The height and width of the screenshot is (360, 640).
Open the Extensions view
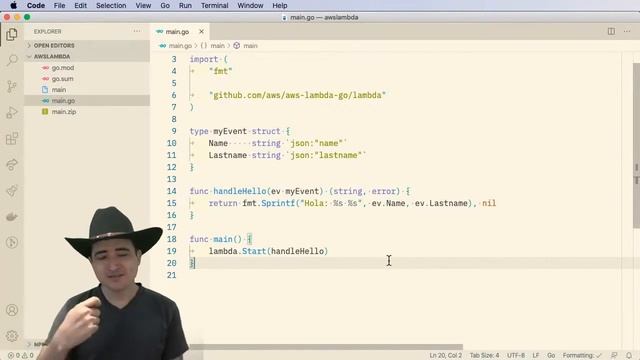pos(12,138)
